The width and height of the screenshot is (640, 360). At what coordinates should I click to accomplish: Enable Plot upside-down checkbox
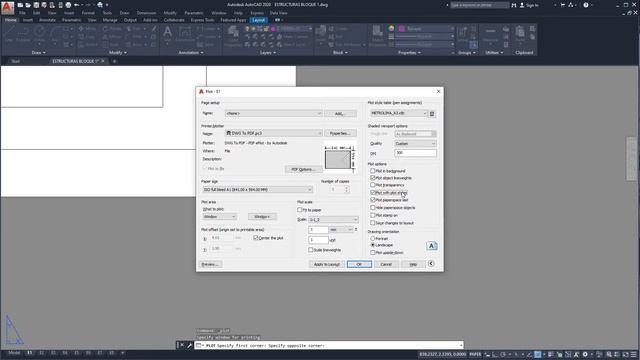(x=373, y=253)
